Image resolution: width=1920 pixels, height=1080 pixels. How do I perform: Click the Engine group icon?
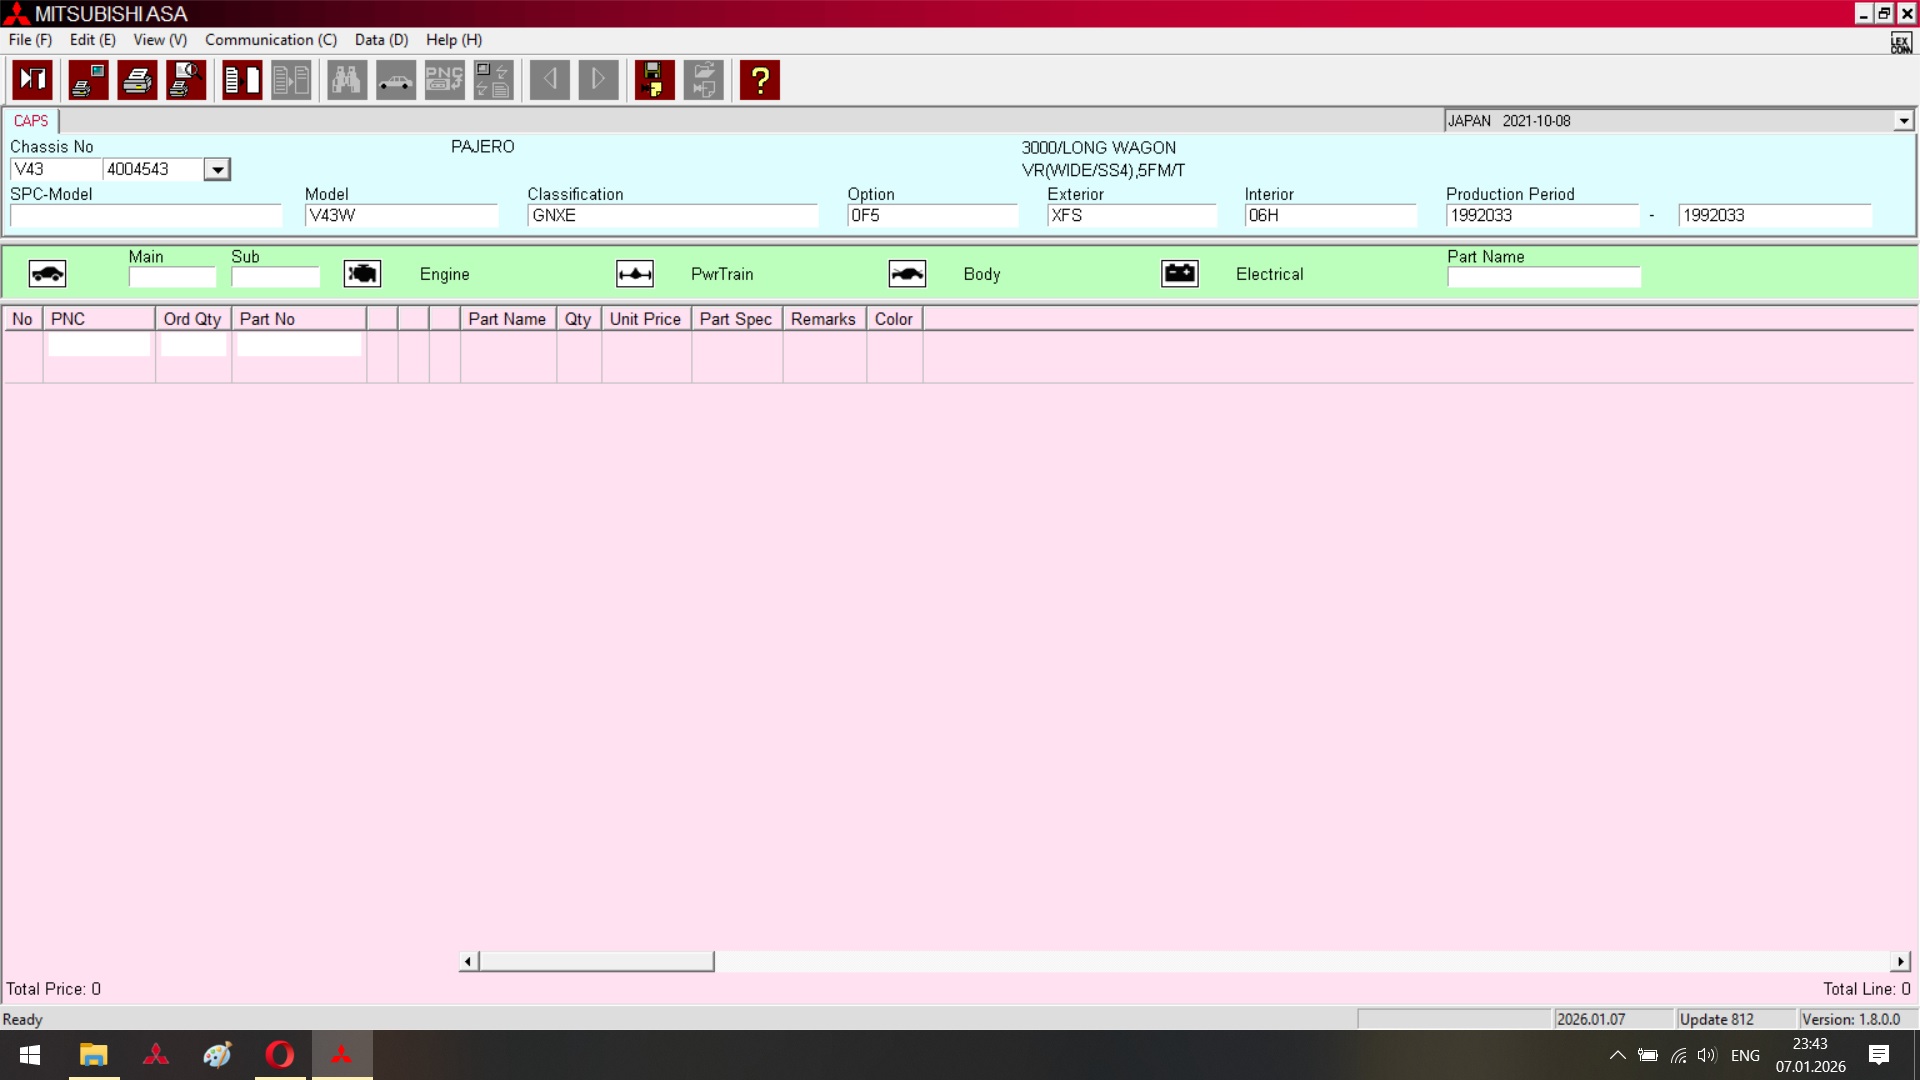coord(362,274)
